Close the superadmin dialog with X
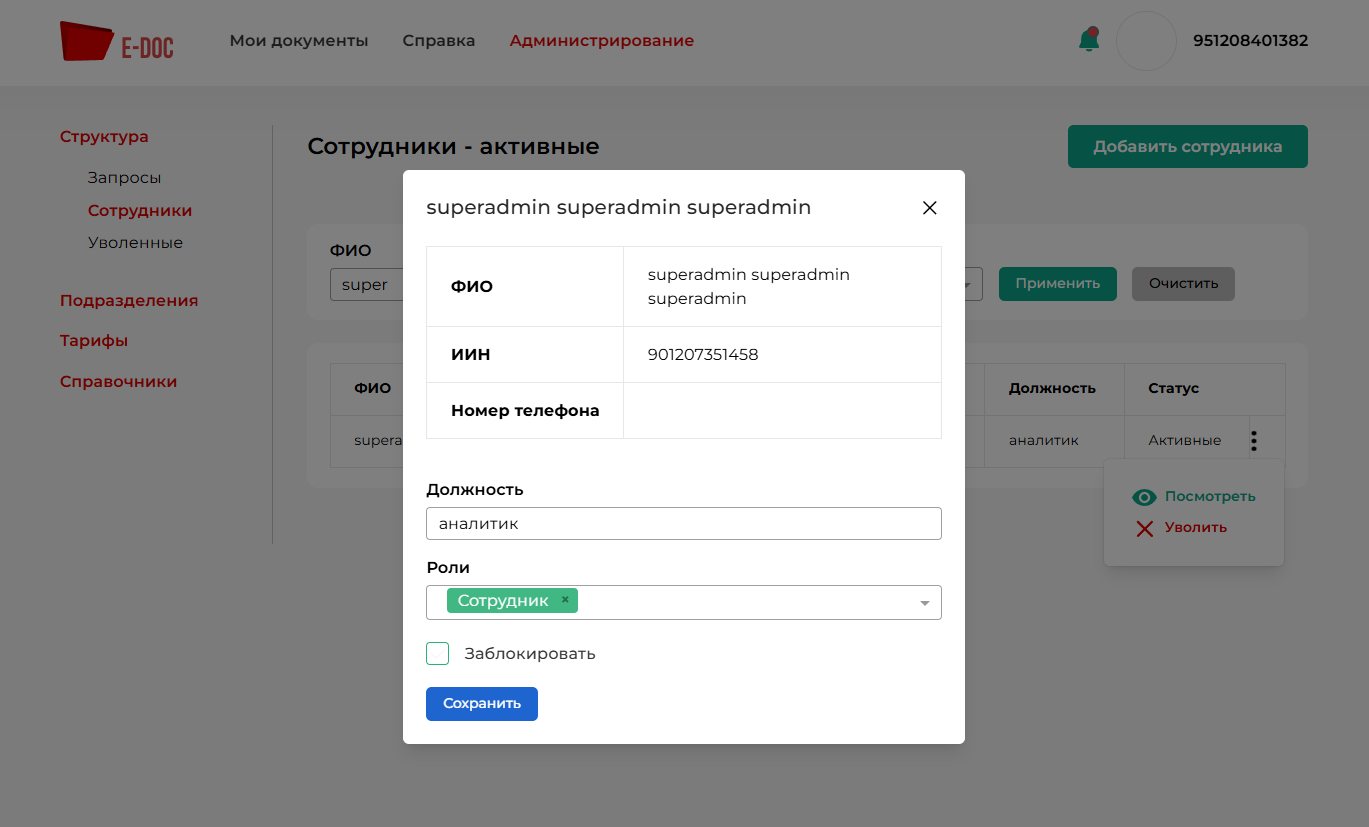The height and width of the screenshot is (827, 1369). point(929,208)
